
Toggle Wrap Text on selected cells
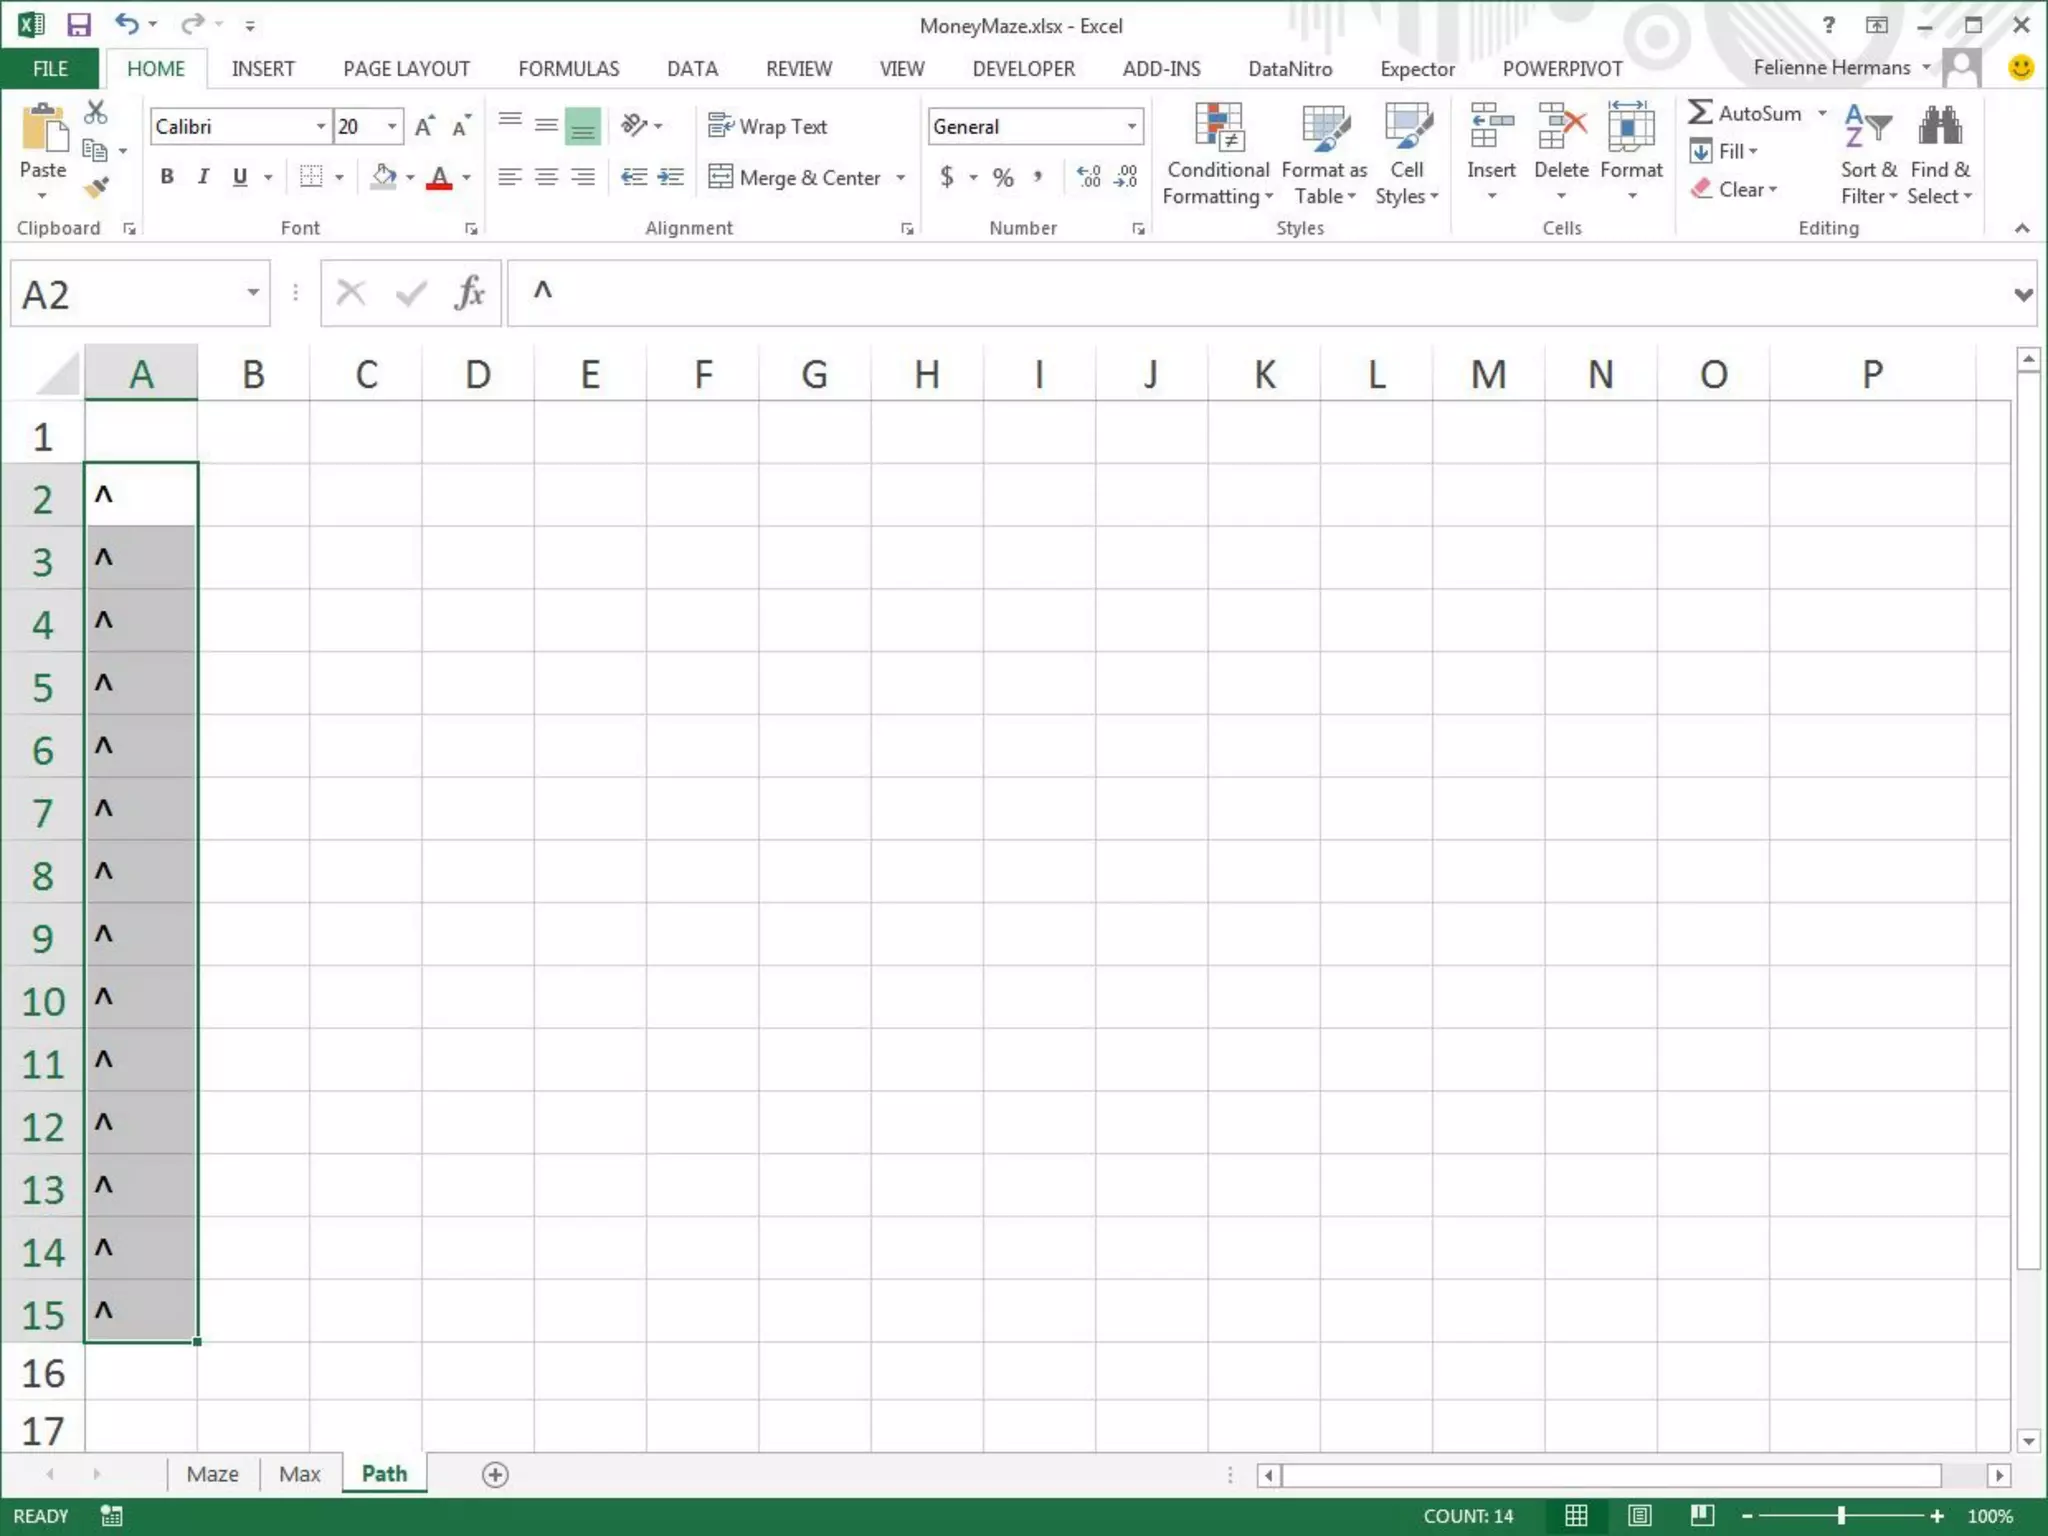[768, 127]
